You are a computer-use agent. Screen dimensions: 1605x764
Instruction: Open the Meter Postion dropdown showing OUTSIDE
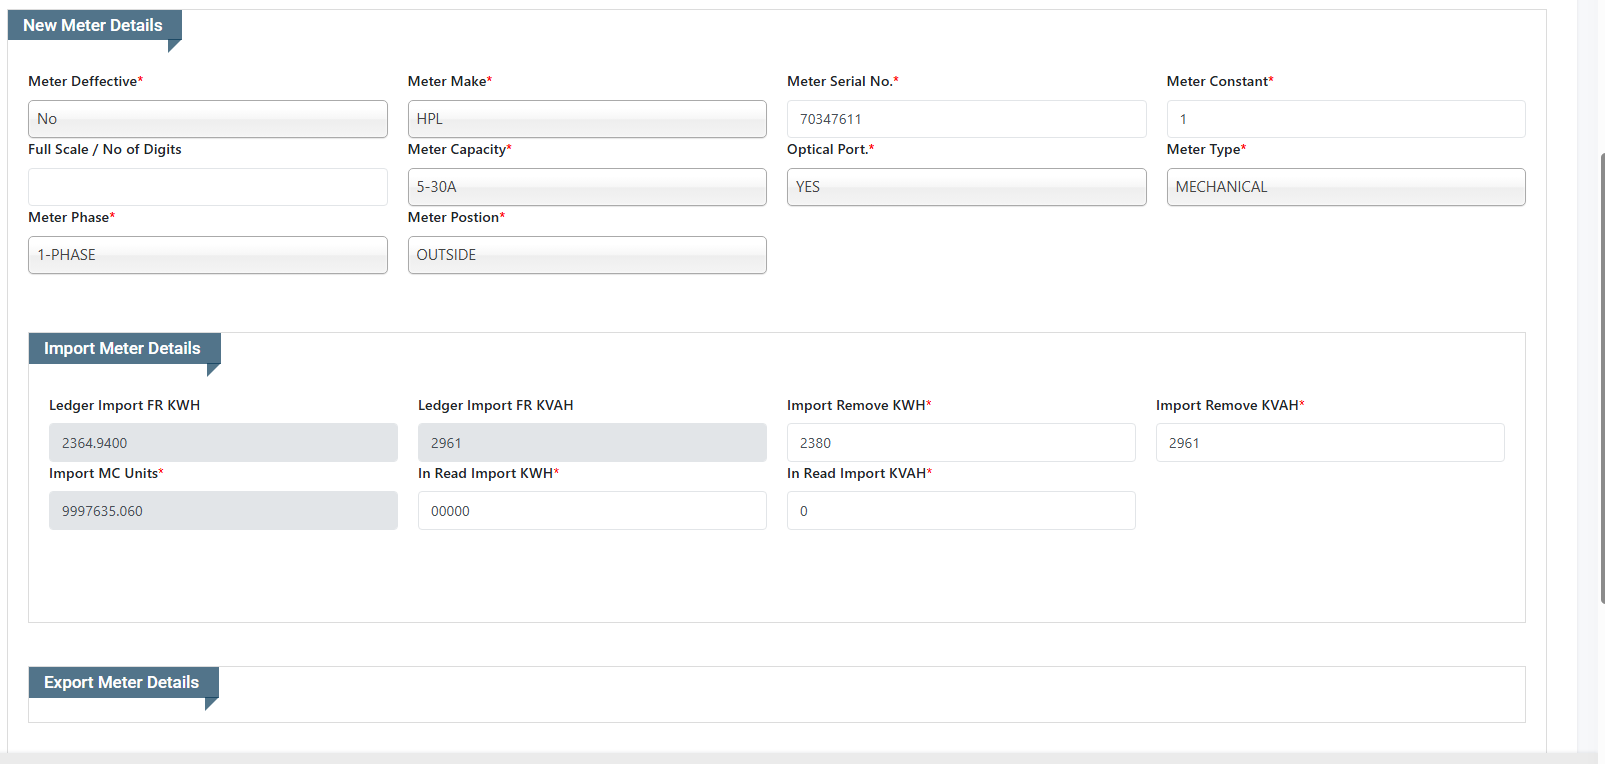(586, 255)
